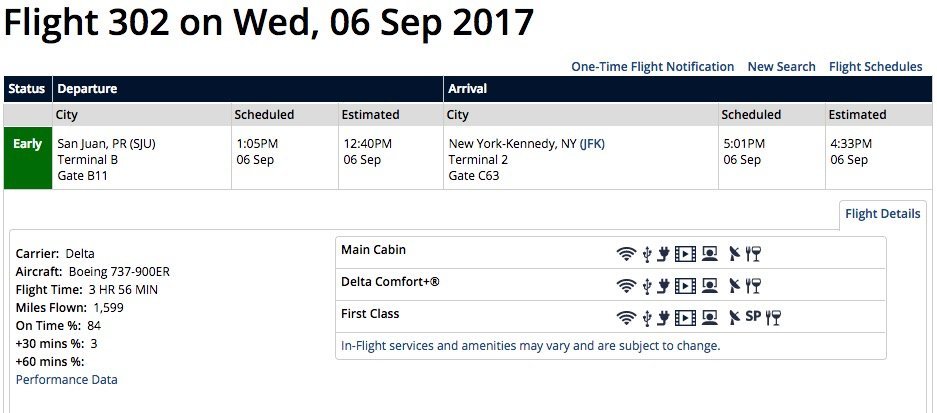Click the USB port icon for Main Cabin
Viewport: 937px width, 413px height.
coord(647,254)
